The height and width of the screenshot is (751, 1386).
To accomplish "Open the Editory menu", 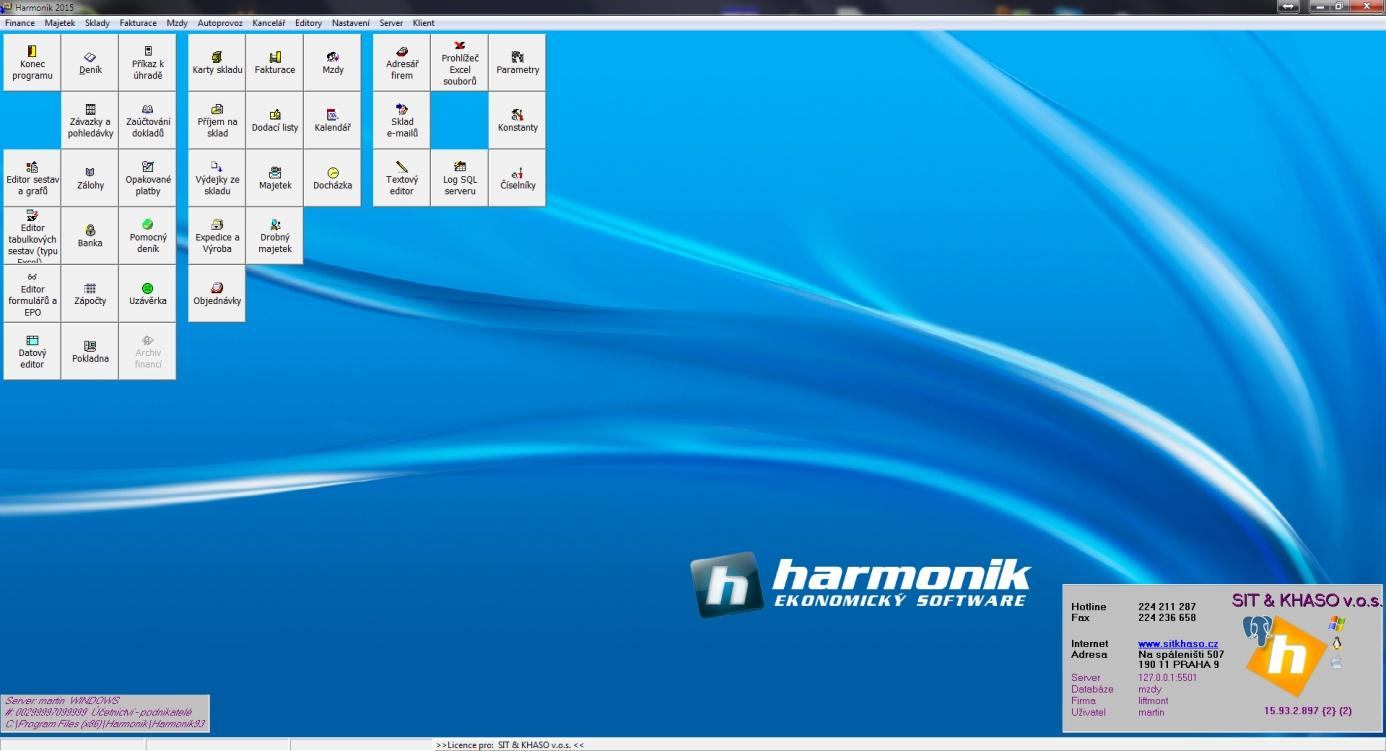I will 309,22.
